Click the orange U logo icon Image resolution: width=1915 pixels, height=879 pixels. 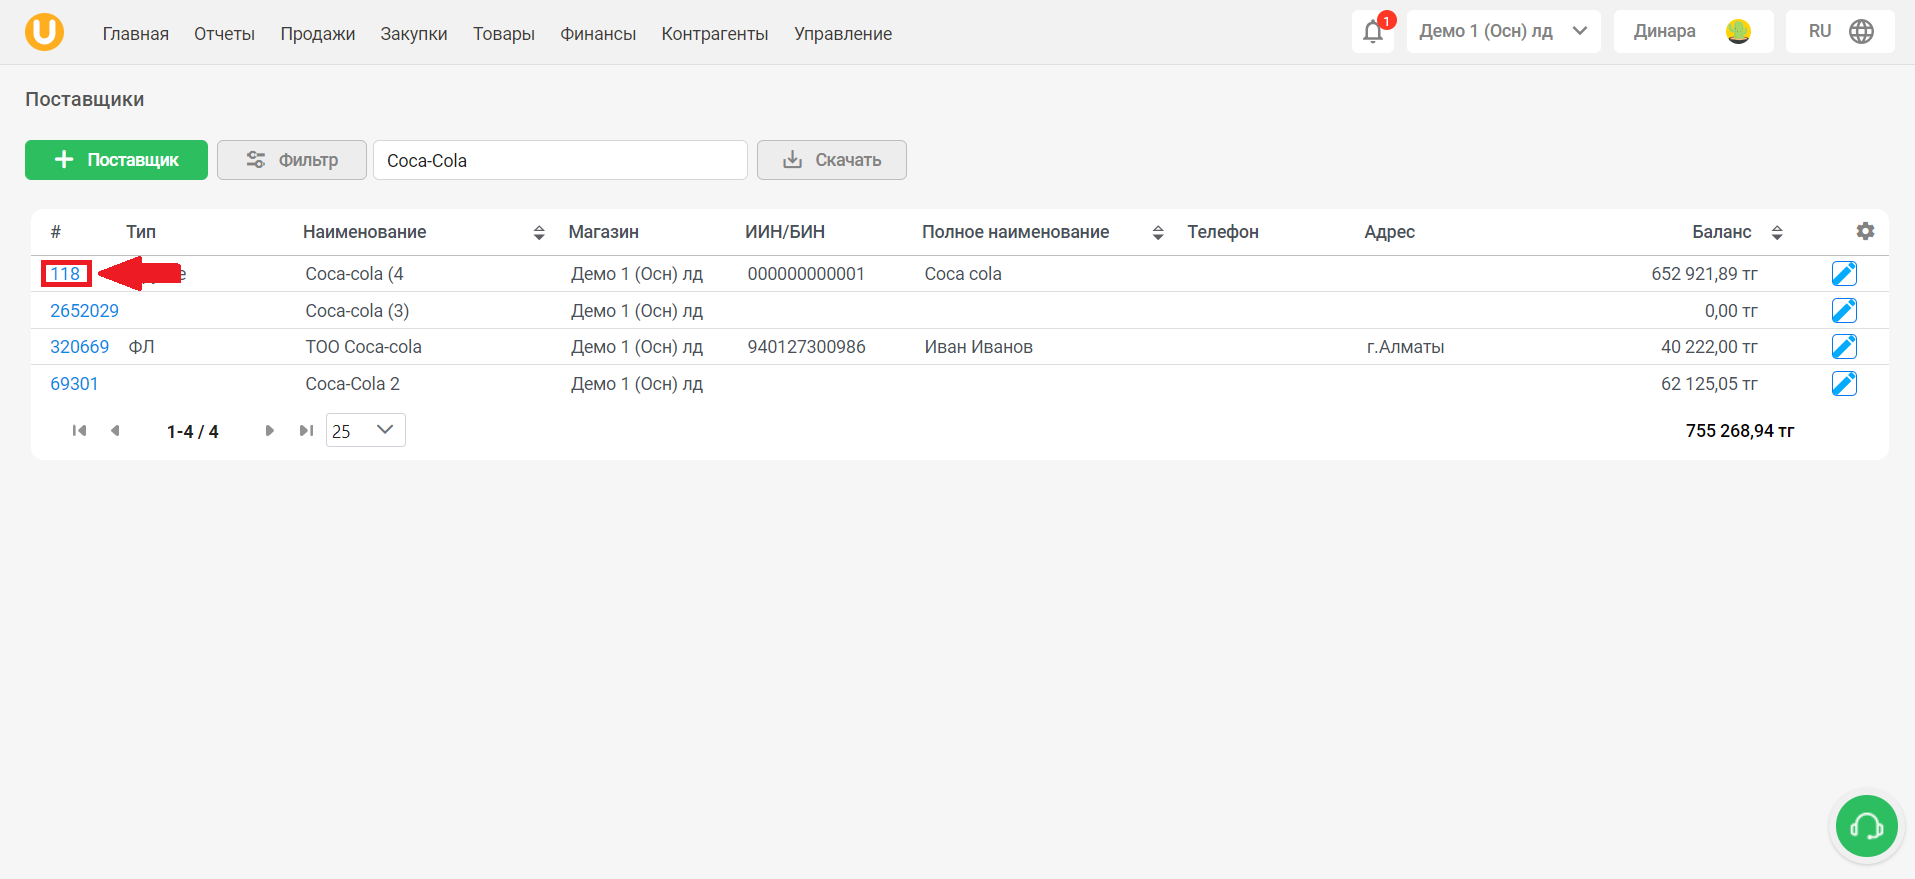(44, 32)
